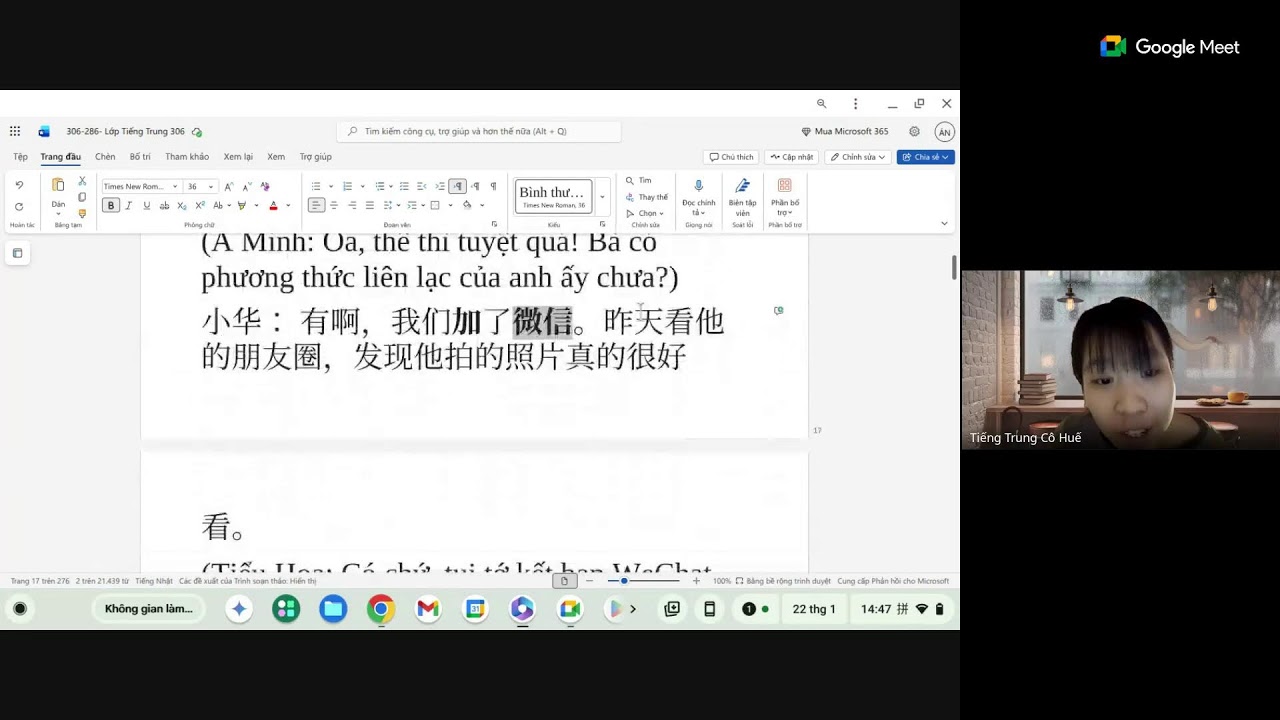The height and width of the screenshot is (720, 1280).
Task: Click the Chú thích (Comments) button
Action: pos(731,157)
